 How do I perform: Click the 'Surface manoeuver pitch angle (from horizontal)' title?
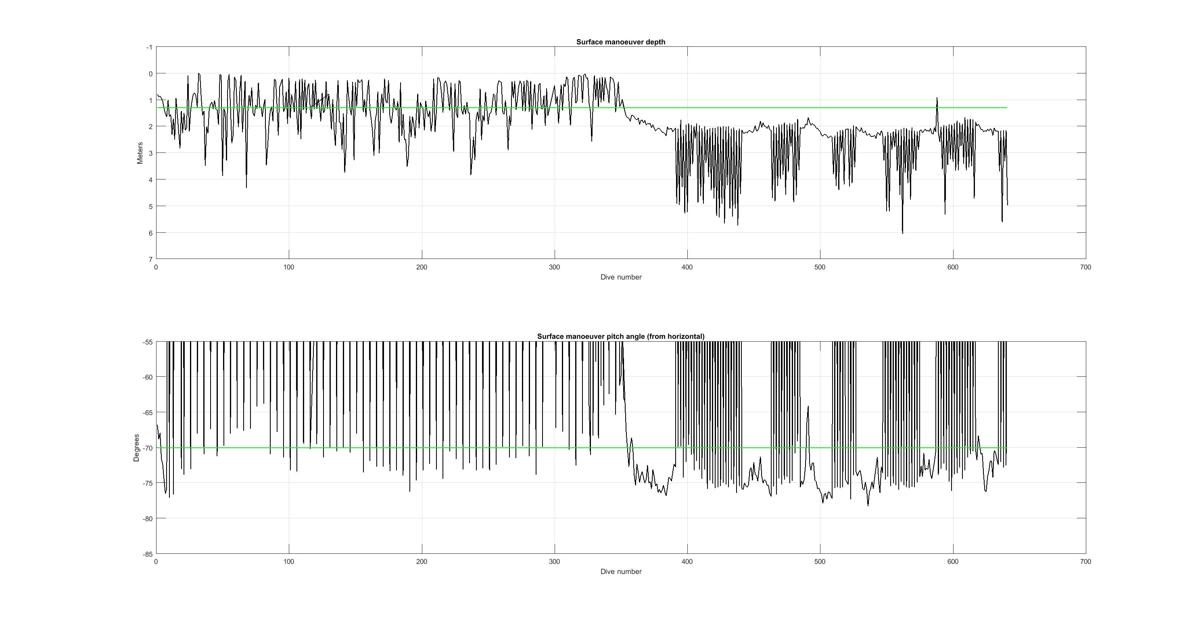pos(620,337)
